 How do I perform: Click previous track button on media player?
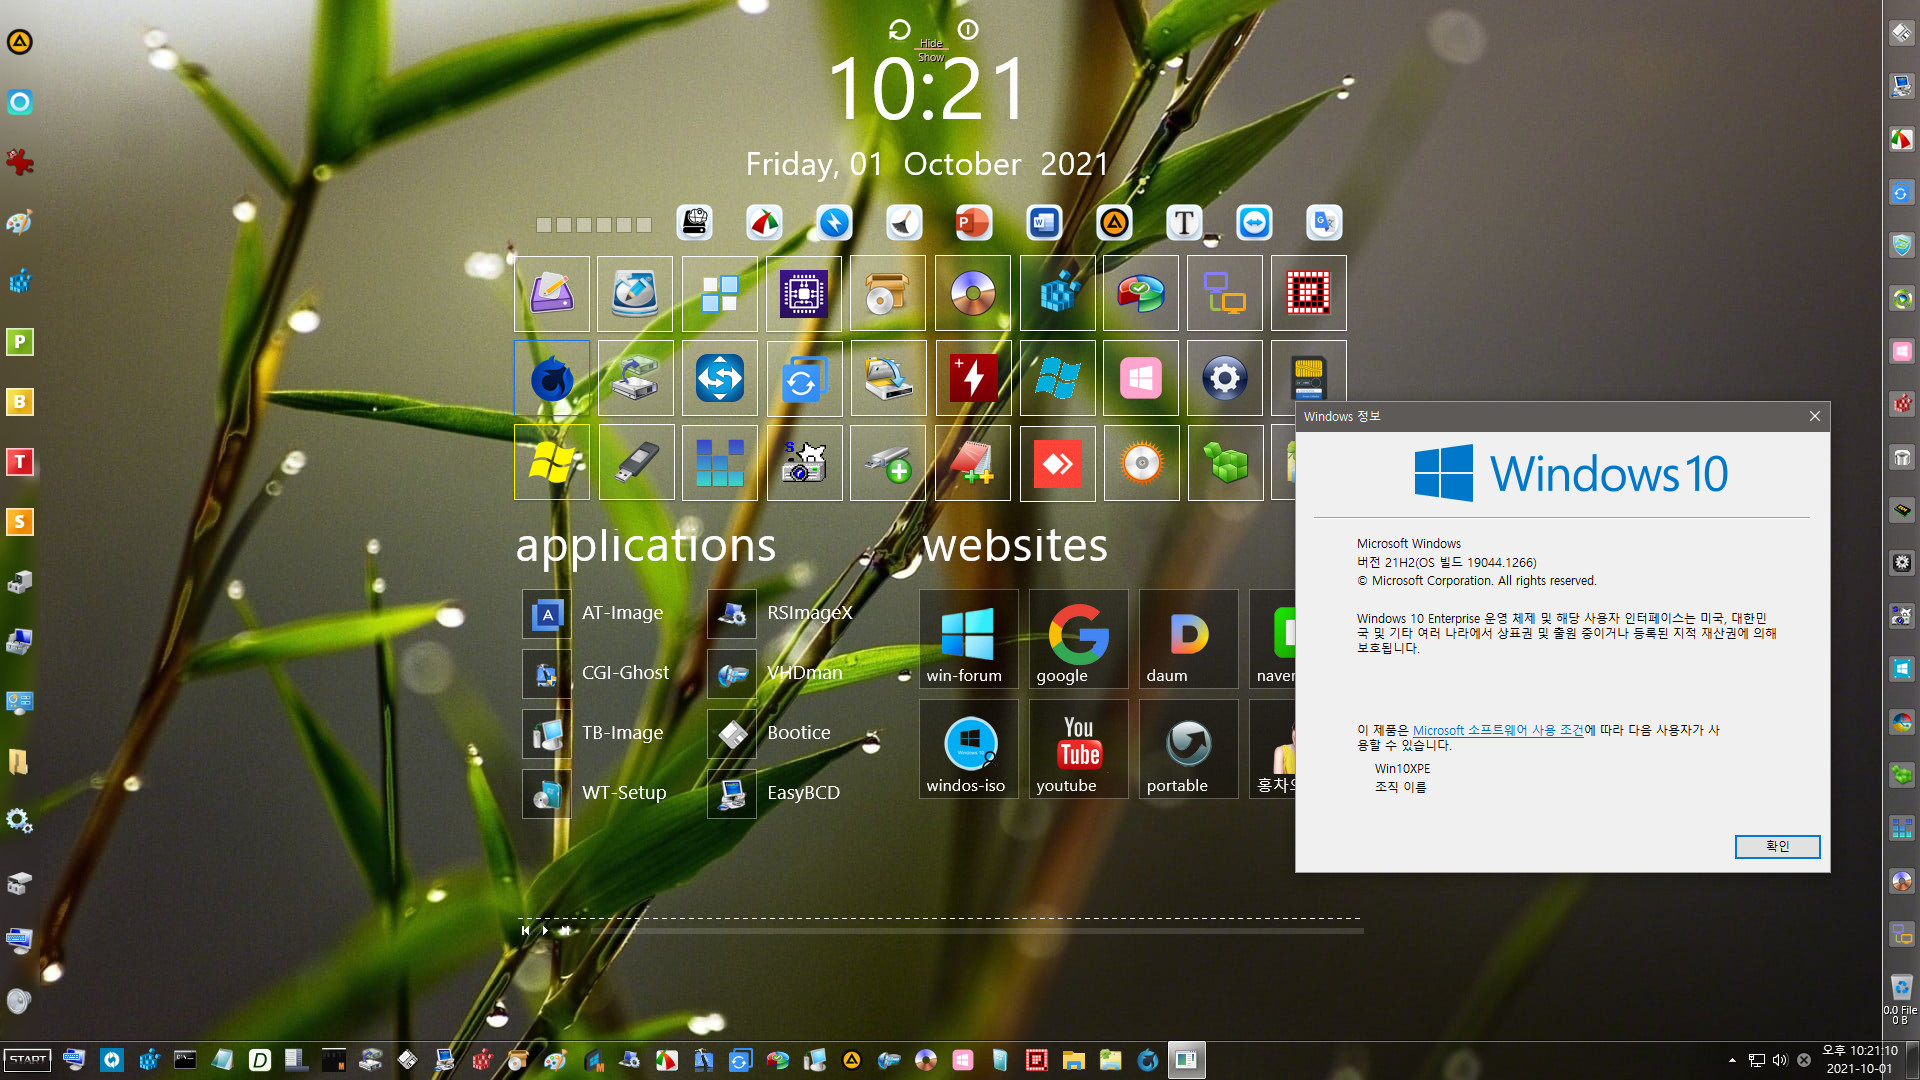(x=525, y=931)
